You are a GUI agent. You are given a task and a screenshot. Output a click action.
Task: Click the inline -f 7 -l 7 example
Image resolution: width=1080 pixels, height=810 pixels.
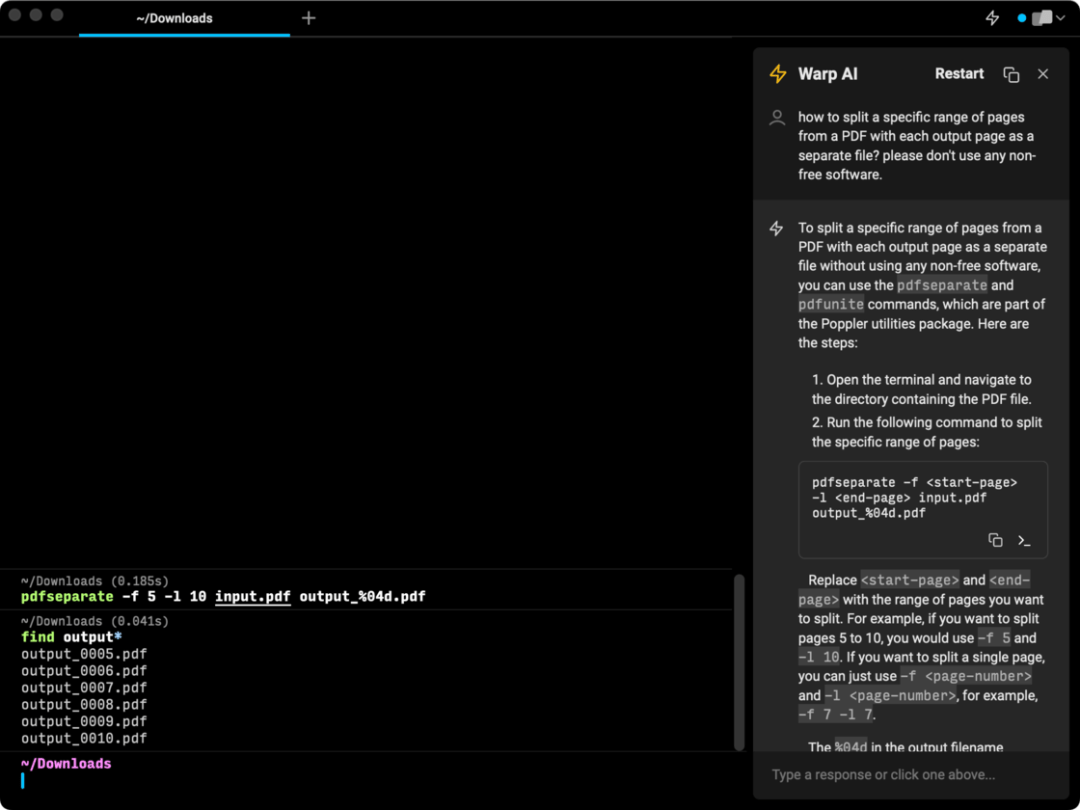pyautogui.click(x=835, y=715)
